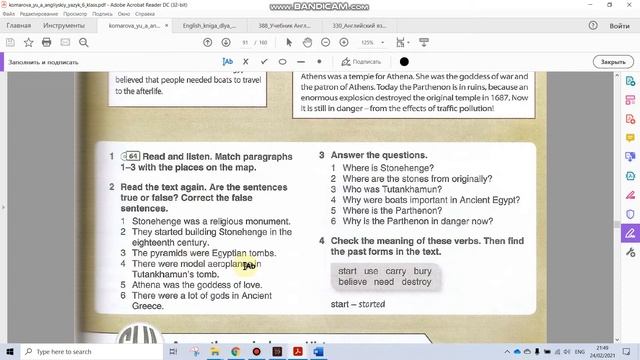640x360 pixels.
Task: Open the Organize Pages sidebar icon
Action: 630,100
